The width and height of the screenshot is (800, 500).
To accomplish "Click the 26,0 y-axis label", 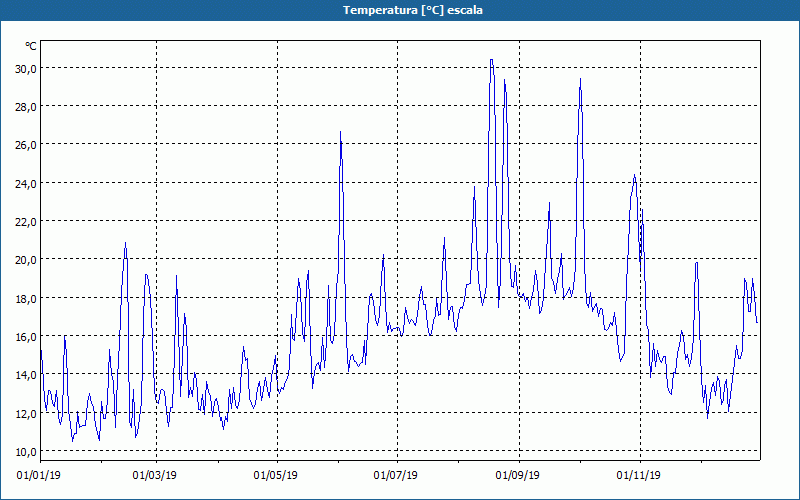I will (x=26, y=145).
